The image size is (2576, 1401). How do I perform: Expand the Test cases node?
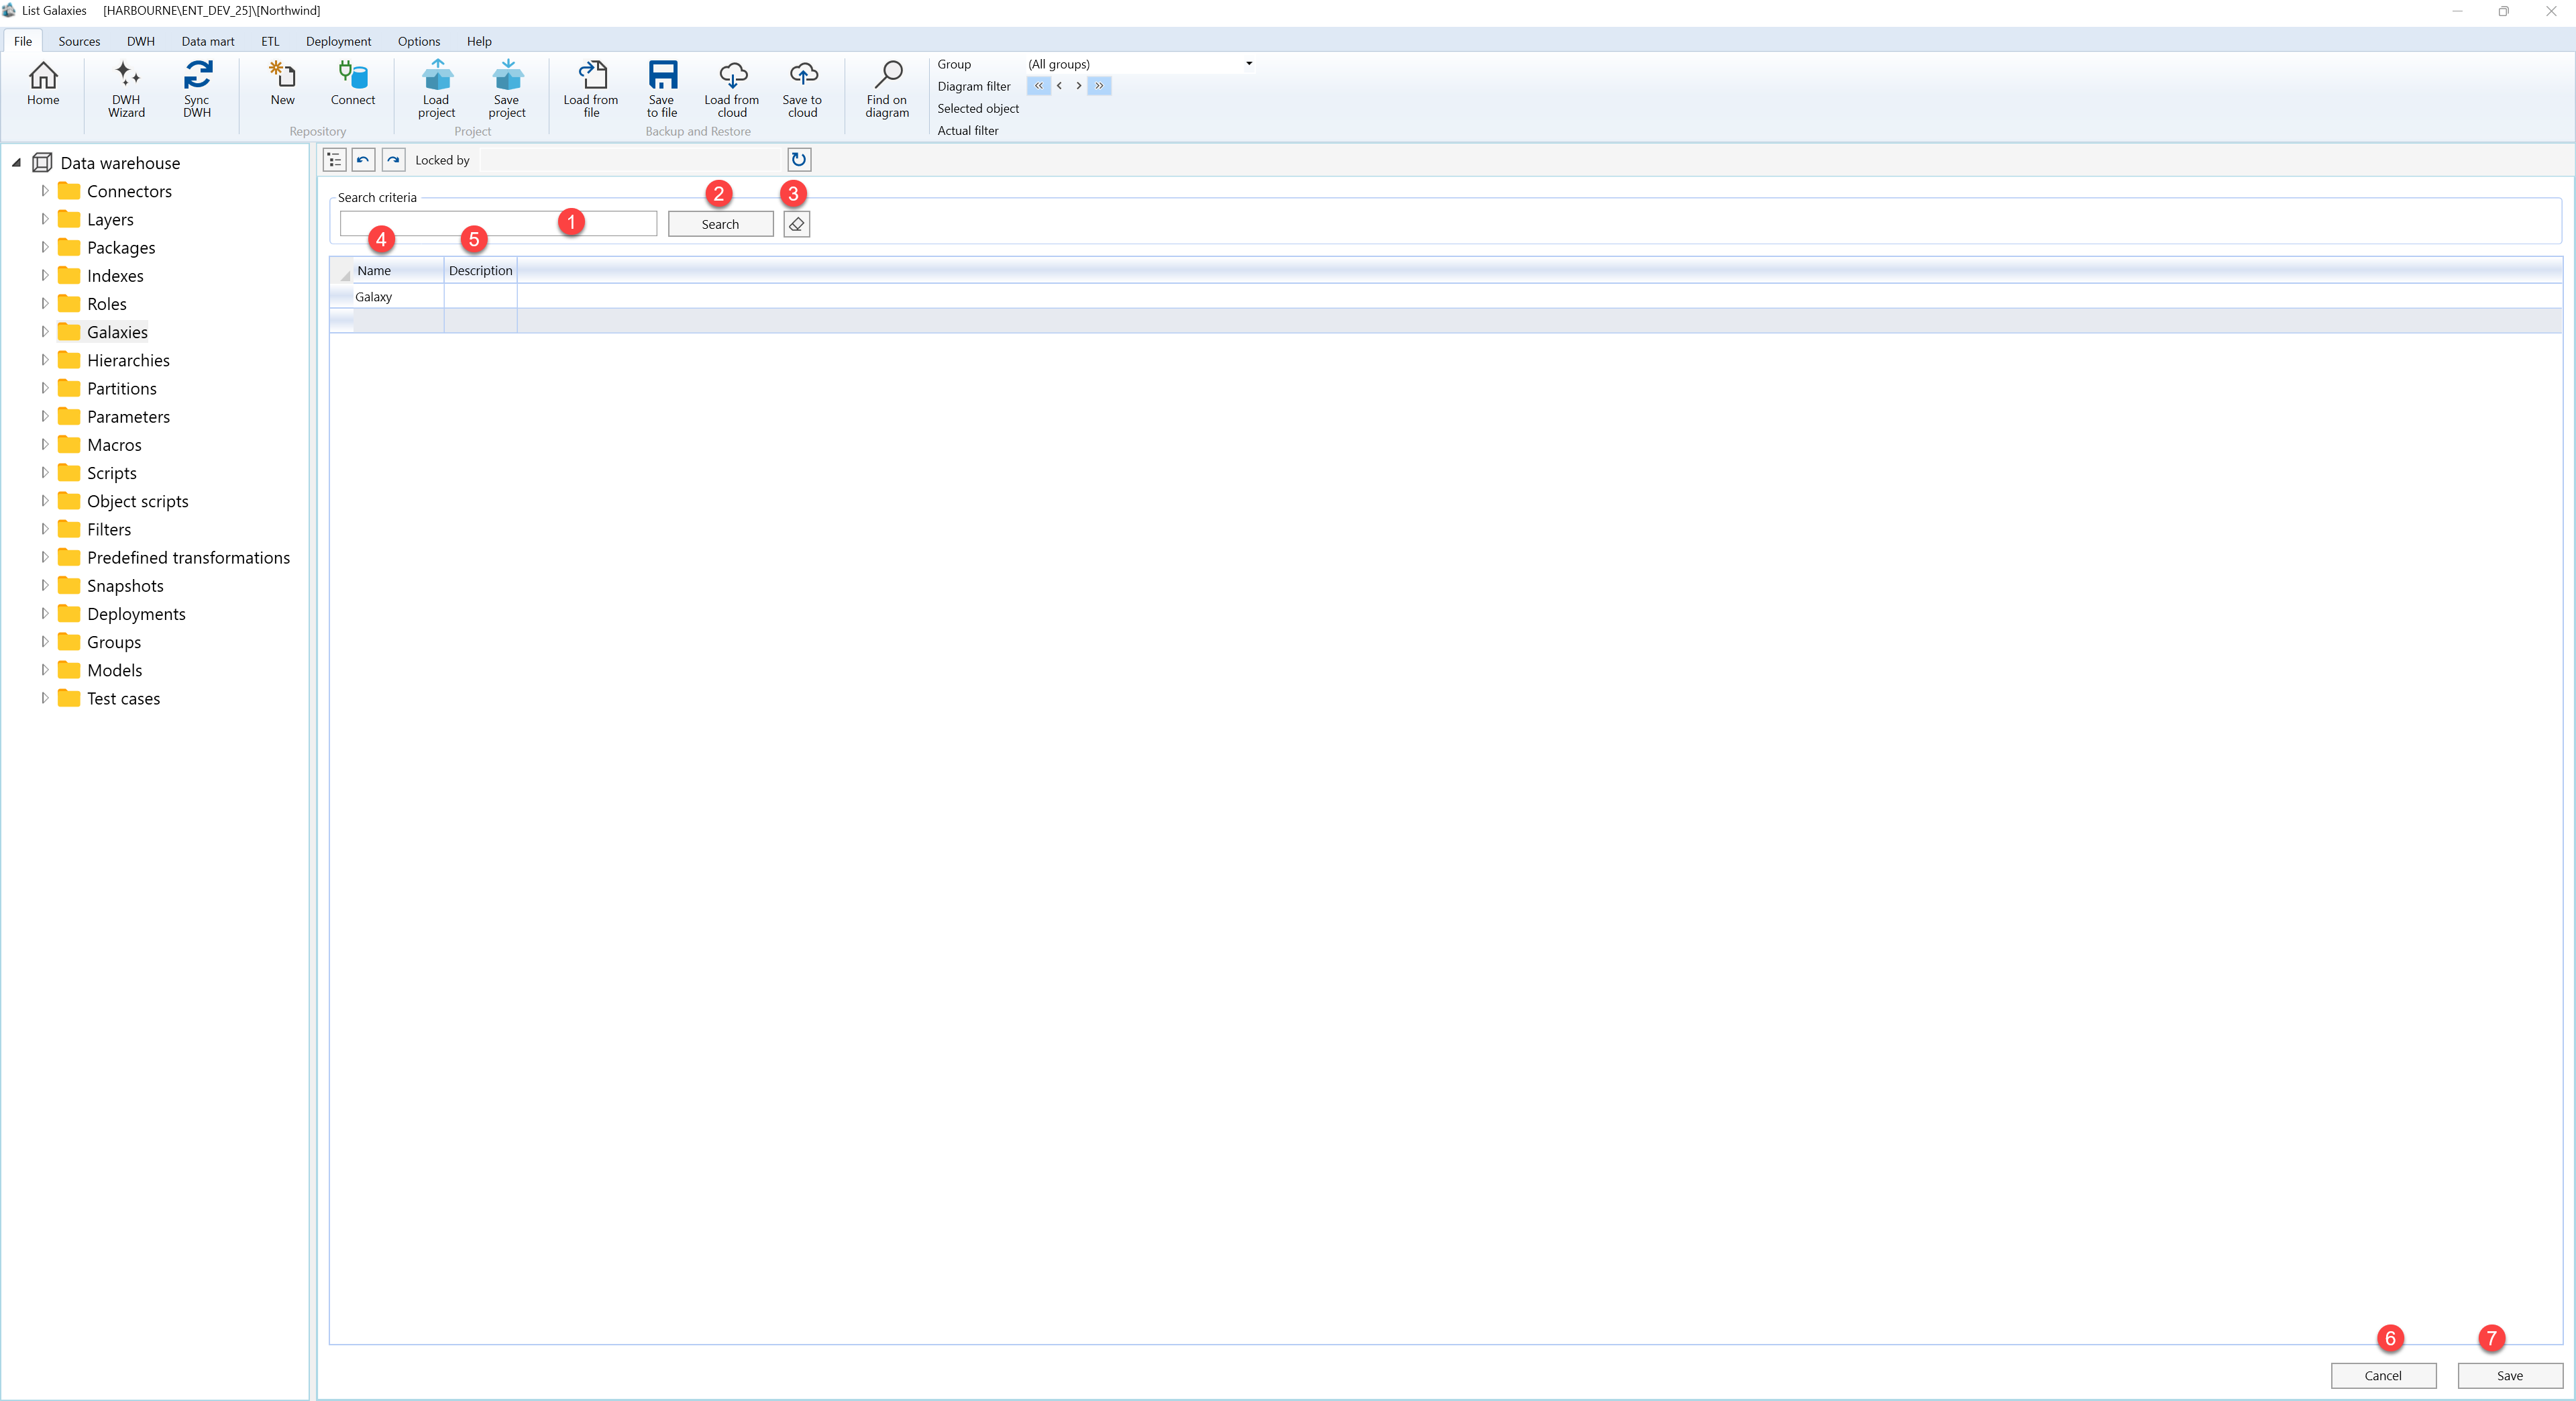45,698
